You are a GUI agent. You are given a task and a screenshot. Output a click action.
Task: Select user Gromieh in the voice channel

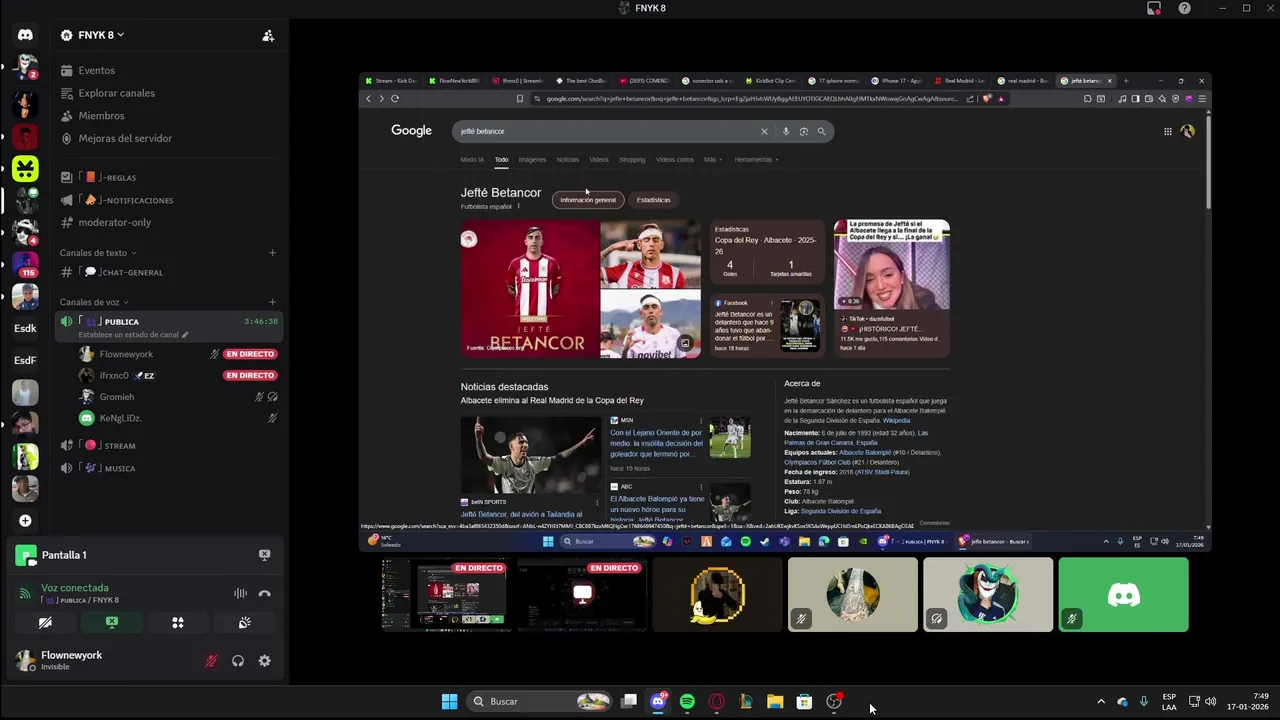116,397
